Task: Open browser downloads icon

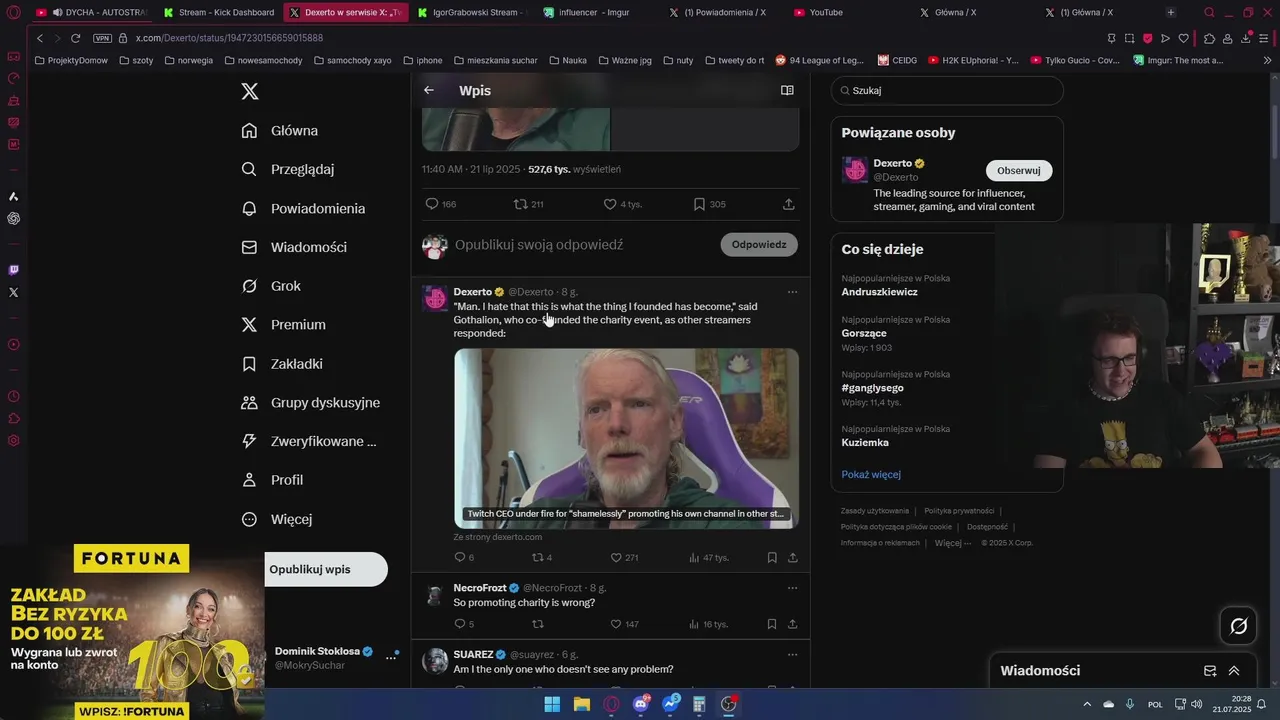Action: pos(1246,38)
